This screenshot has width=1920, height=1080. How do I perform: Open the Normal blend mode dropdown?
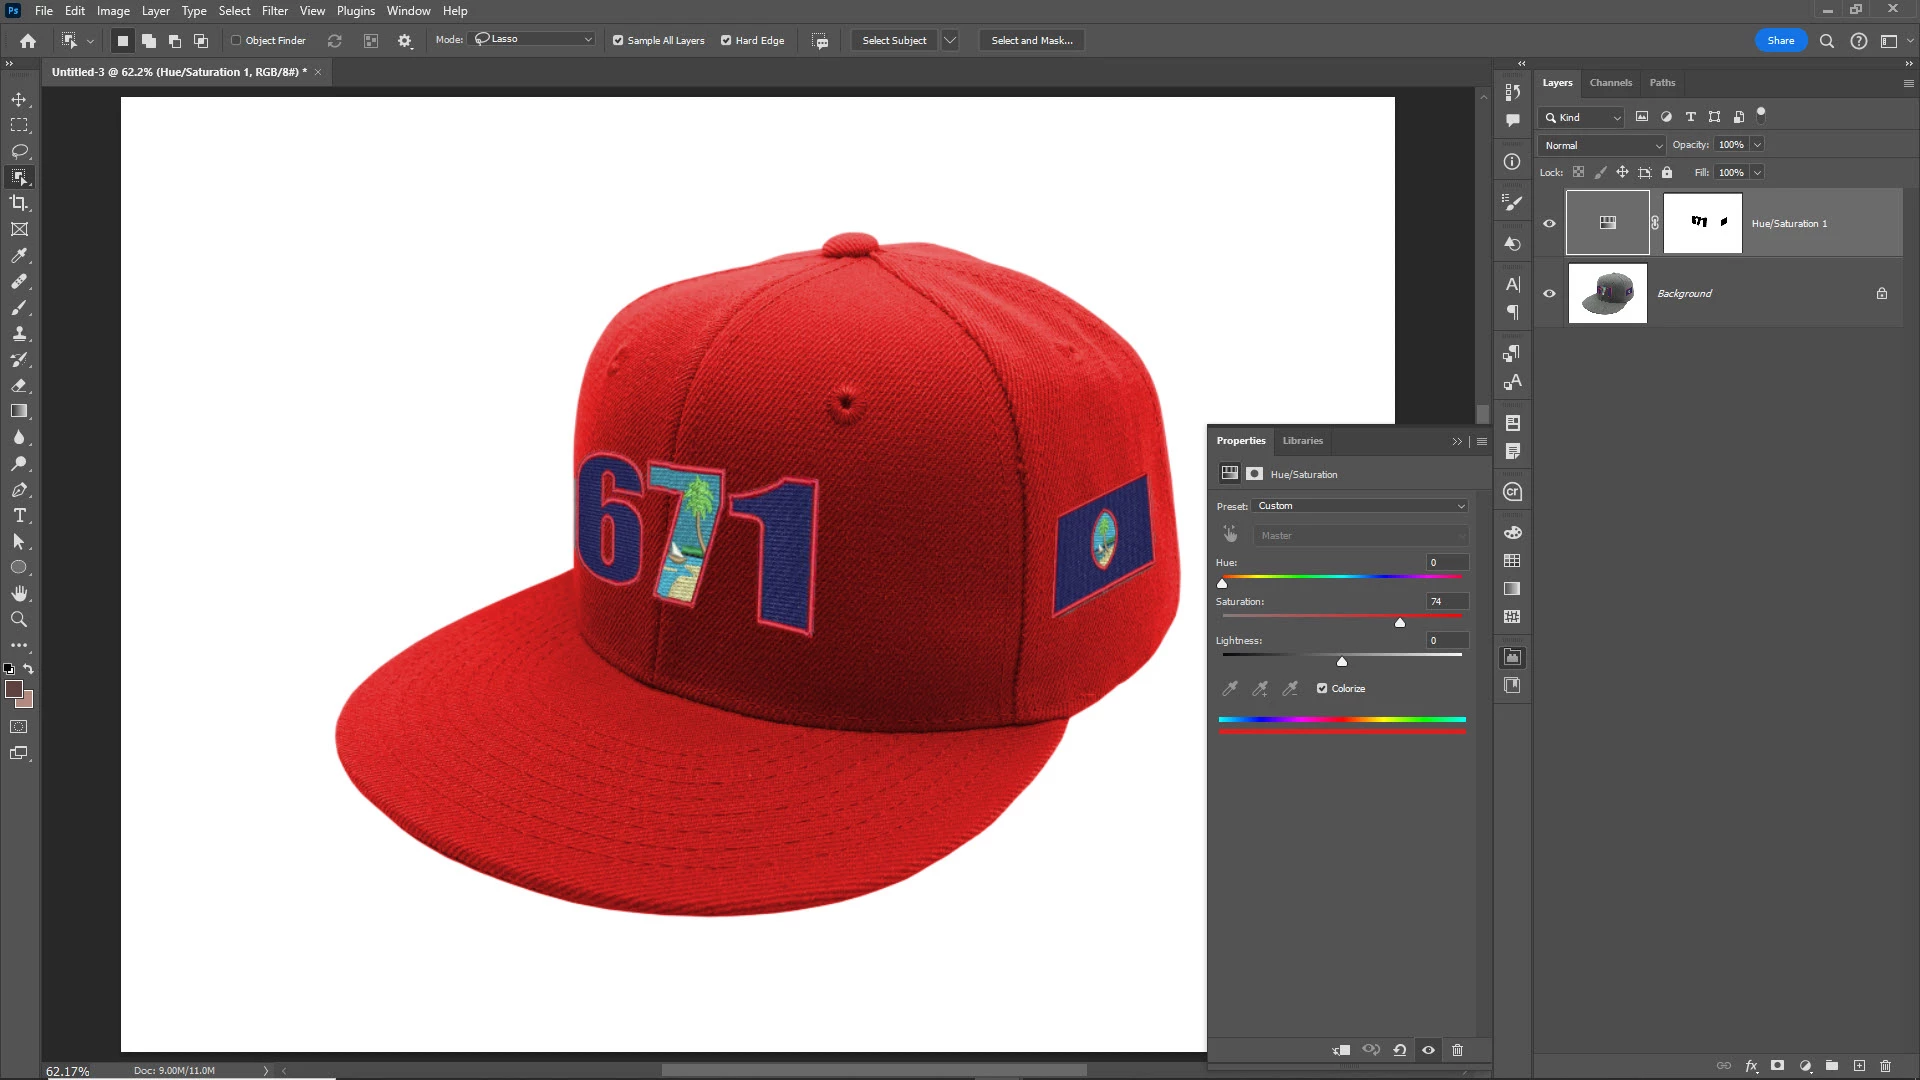pyautogui.click(x=1602, y=146)
